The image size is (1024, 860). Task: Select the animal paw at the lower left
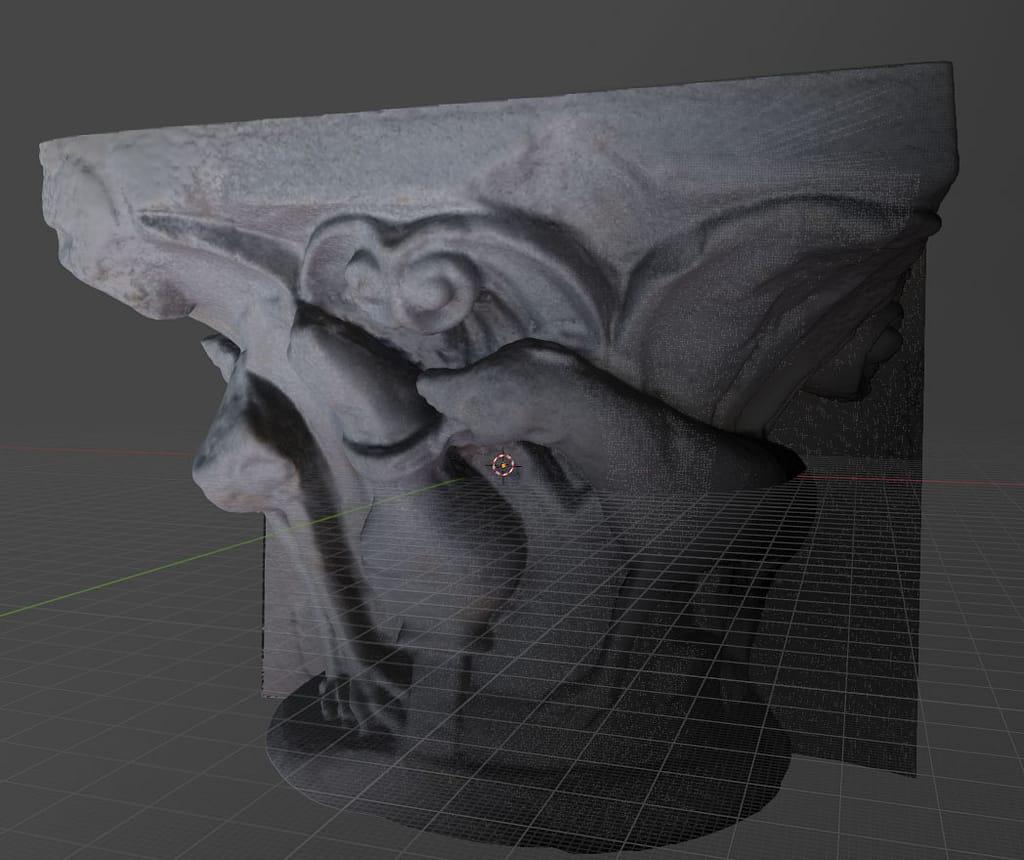pyautogui.click(x=355, y=700)
